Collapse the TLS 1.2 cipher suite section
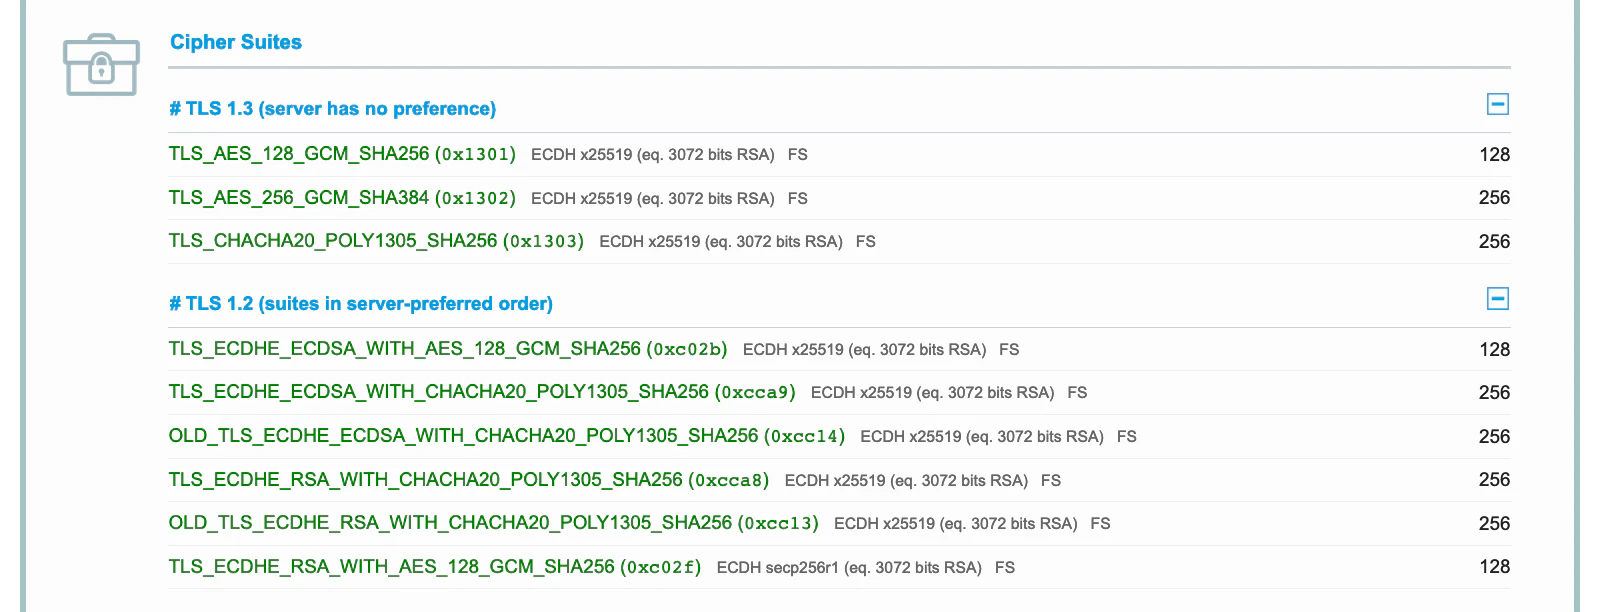 click(1497, 299)
